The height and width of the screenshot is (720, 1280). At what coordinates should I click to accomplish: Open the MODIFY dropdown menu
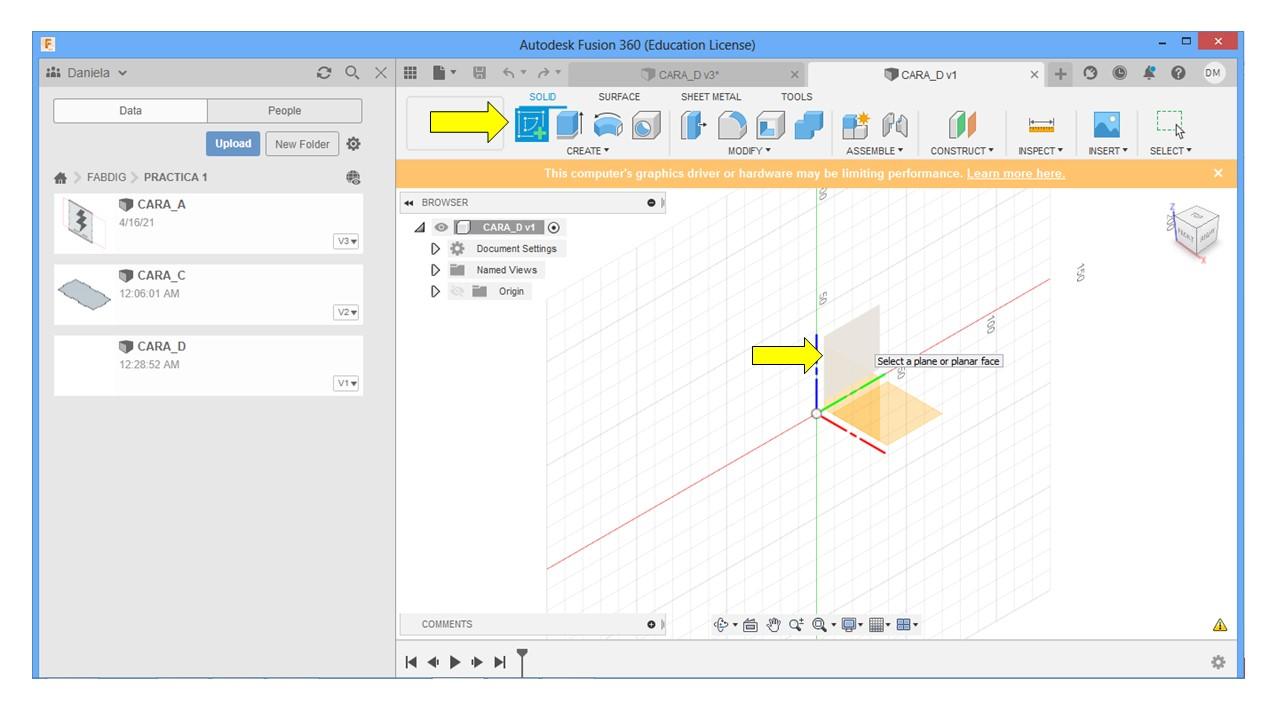click(749, 151)
